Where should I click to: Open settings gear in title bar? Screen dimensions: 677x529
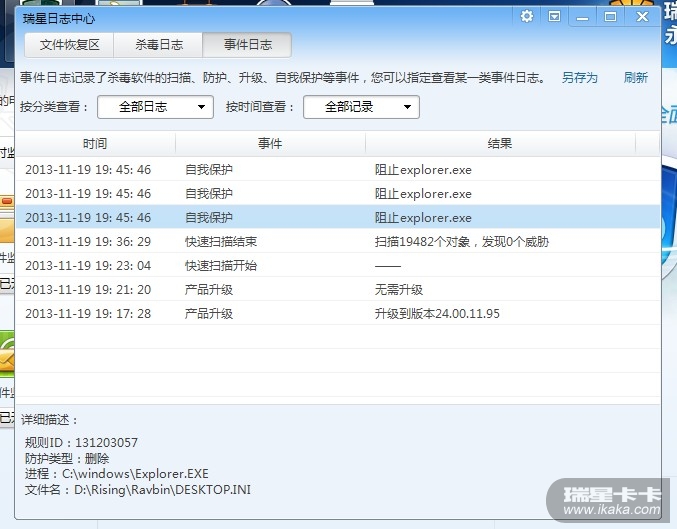(x=527, y=17)
